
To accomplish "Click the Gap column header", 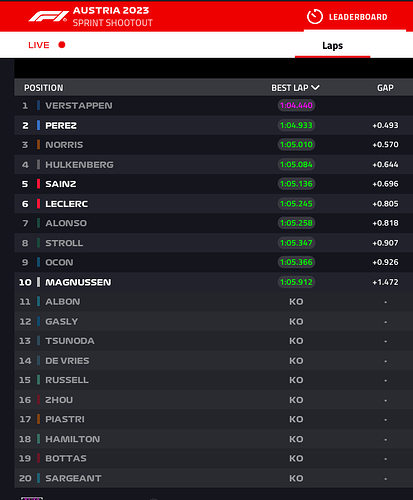I will point(385,88).
